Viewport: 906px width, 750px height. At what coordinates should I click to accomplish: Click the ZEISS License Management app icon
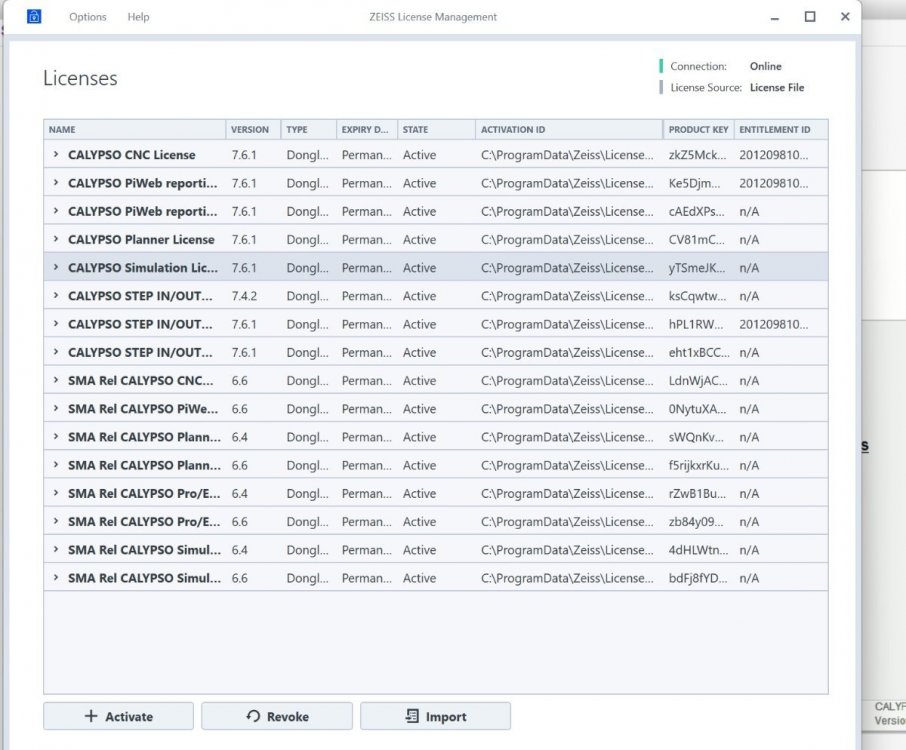click(x=34, y=17)
